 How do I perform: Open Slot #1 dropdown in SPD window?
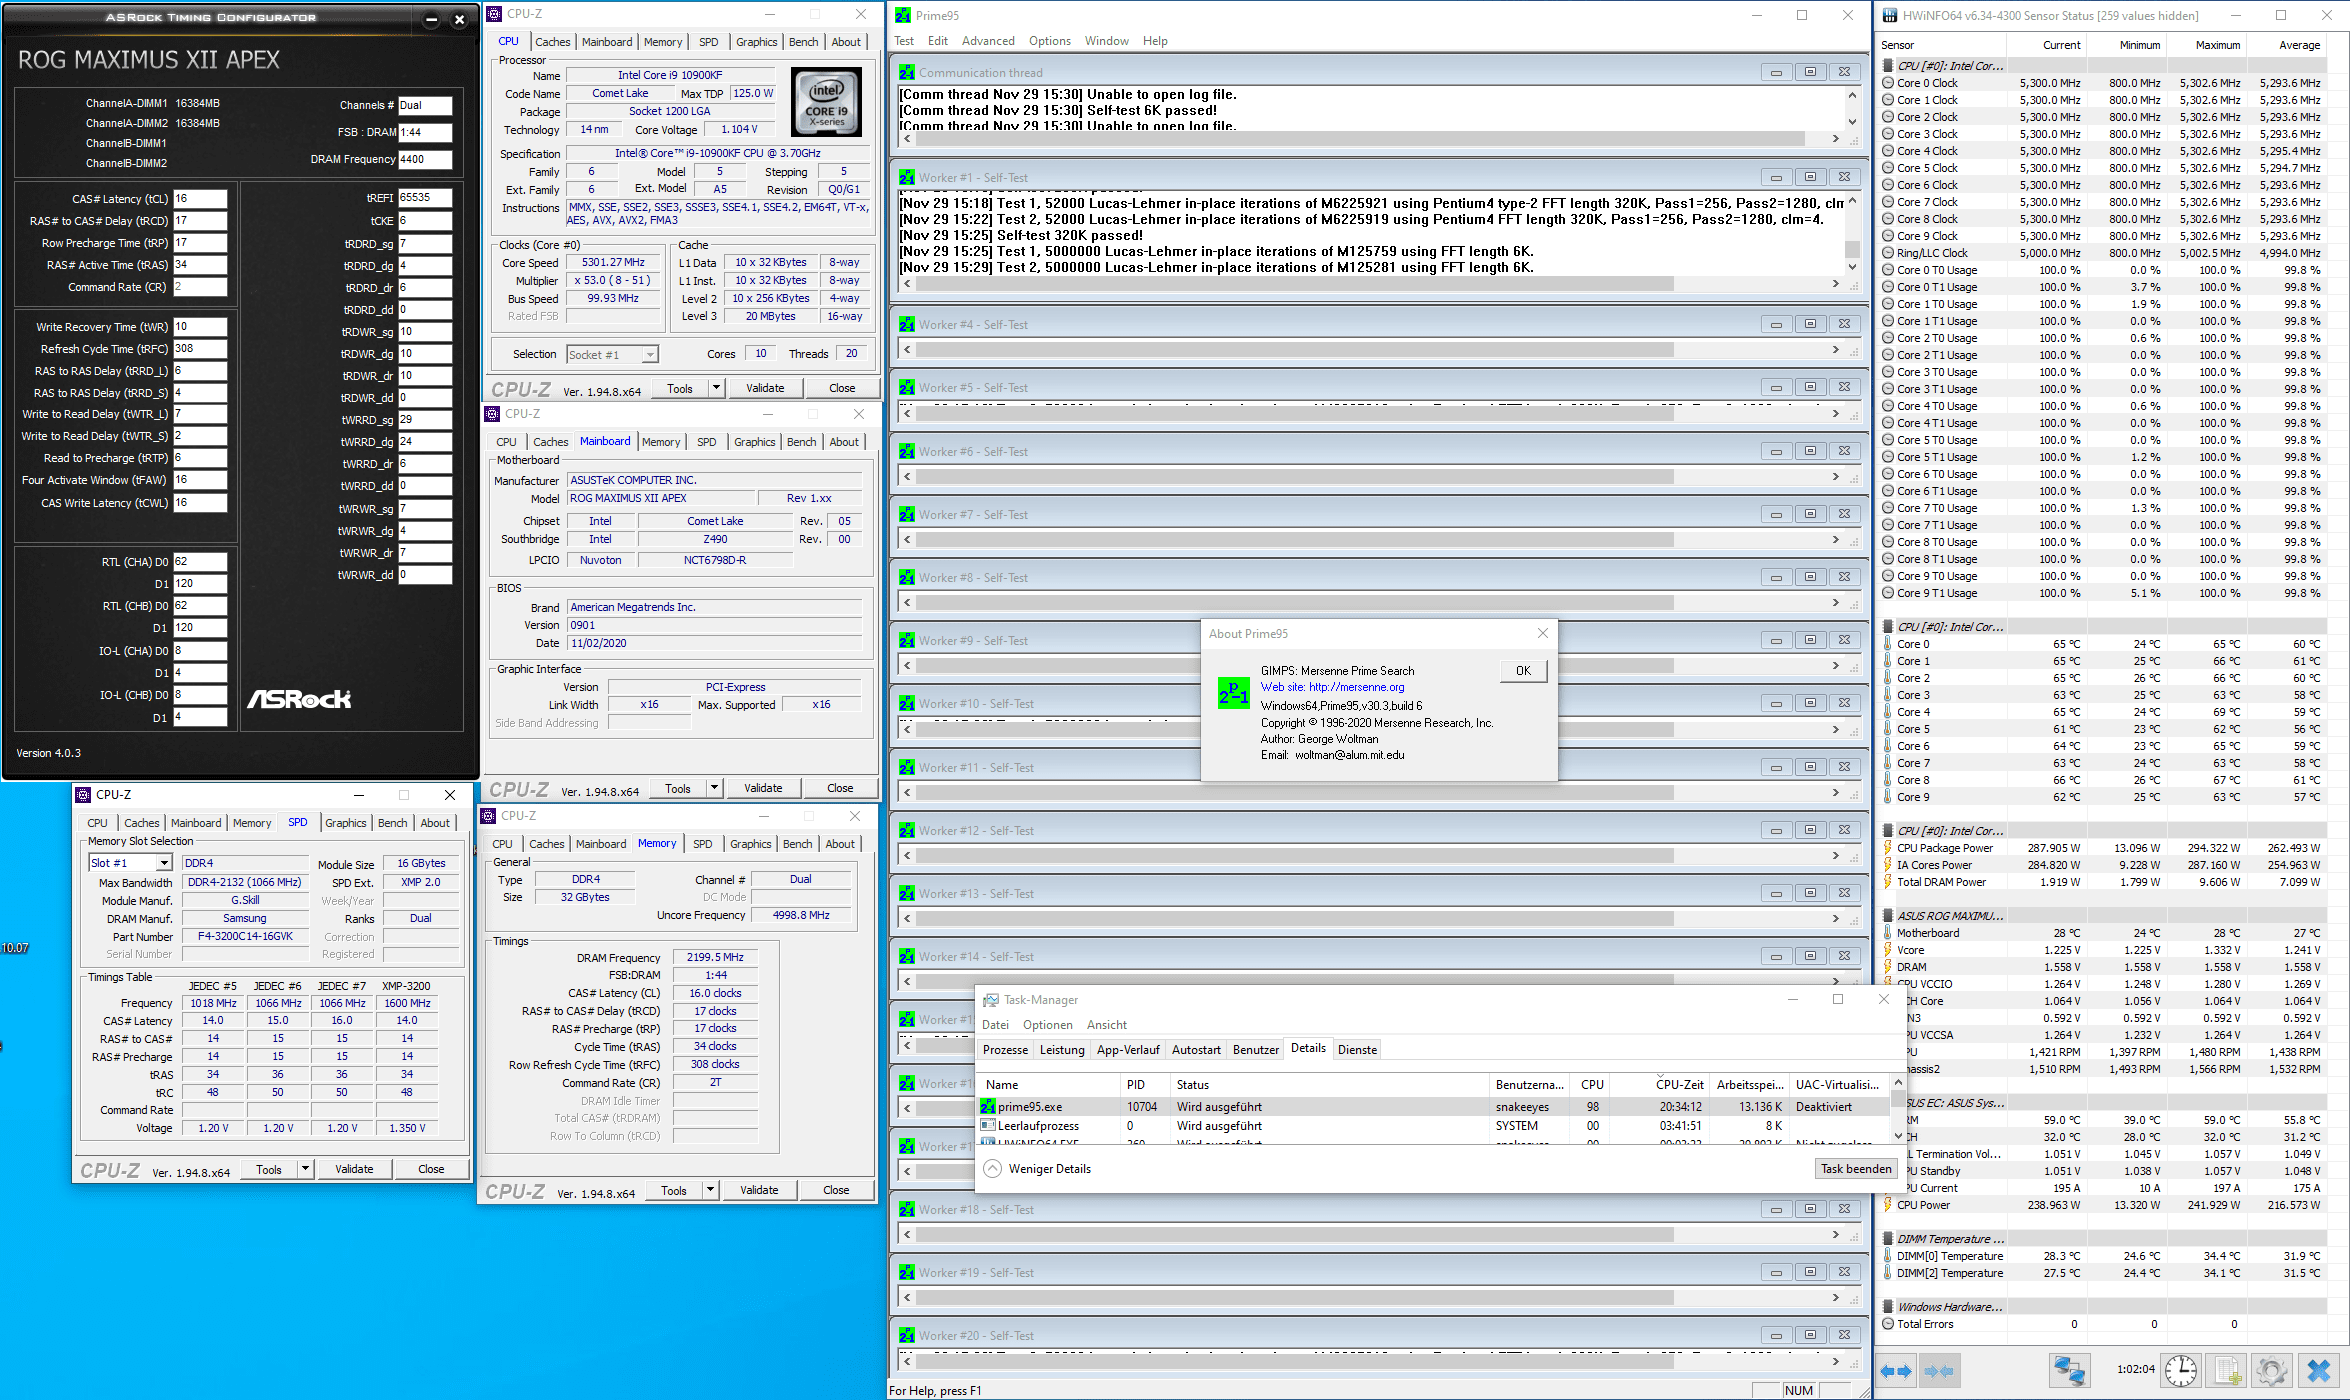tap(164, 863)
